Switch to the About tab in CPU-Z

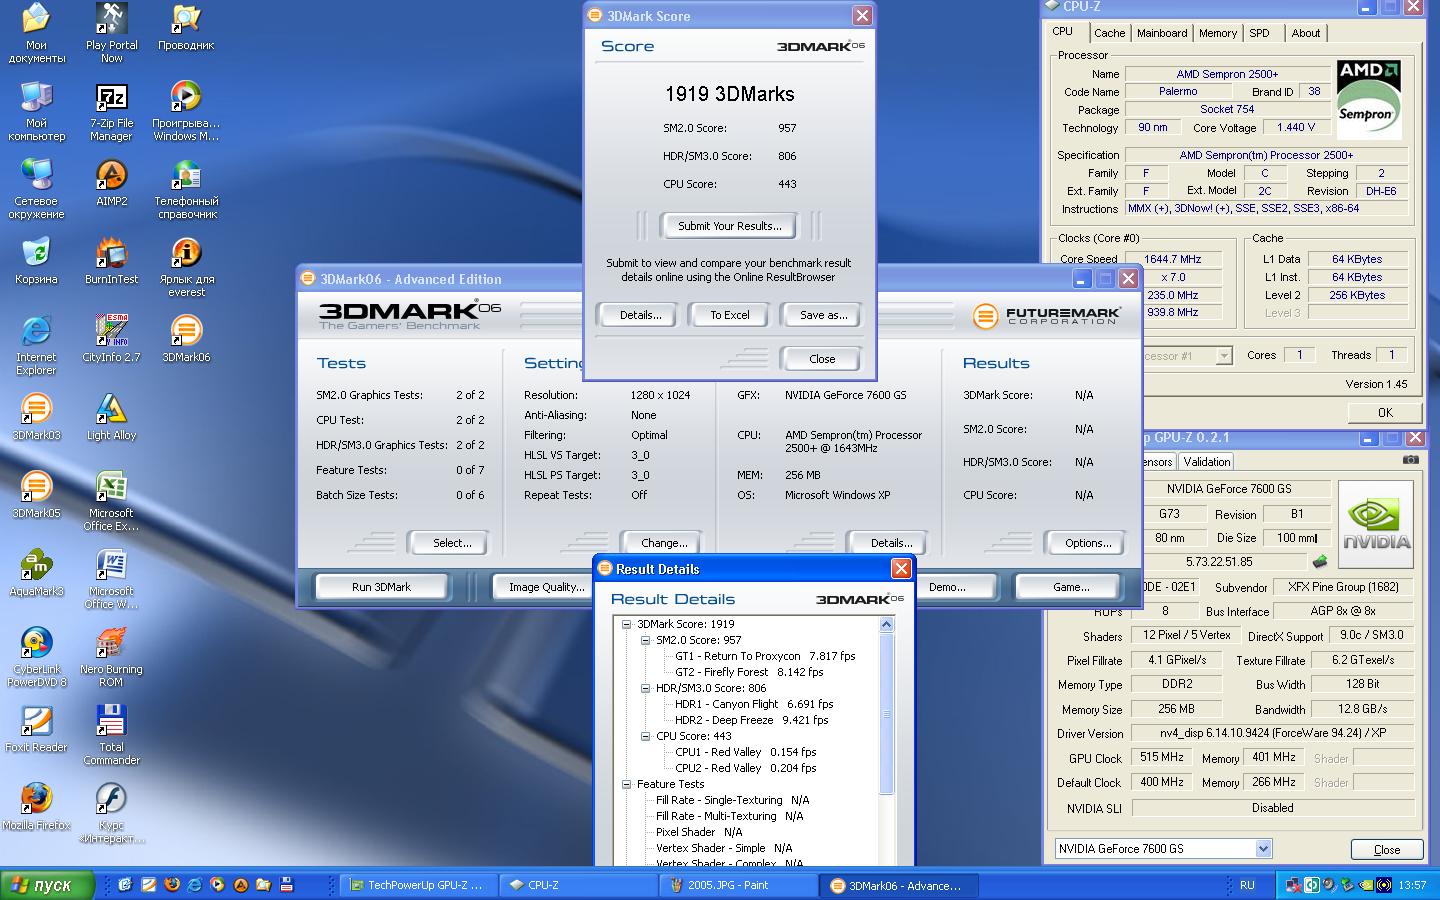[1305, 33]
